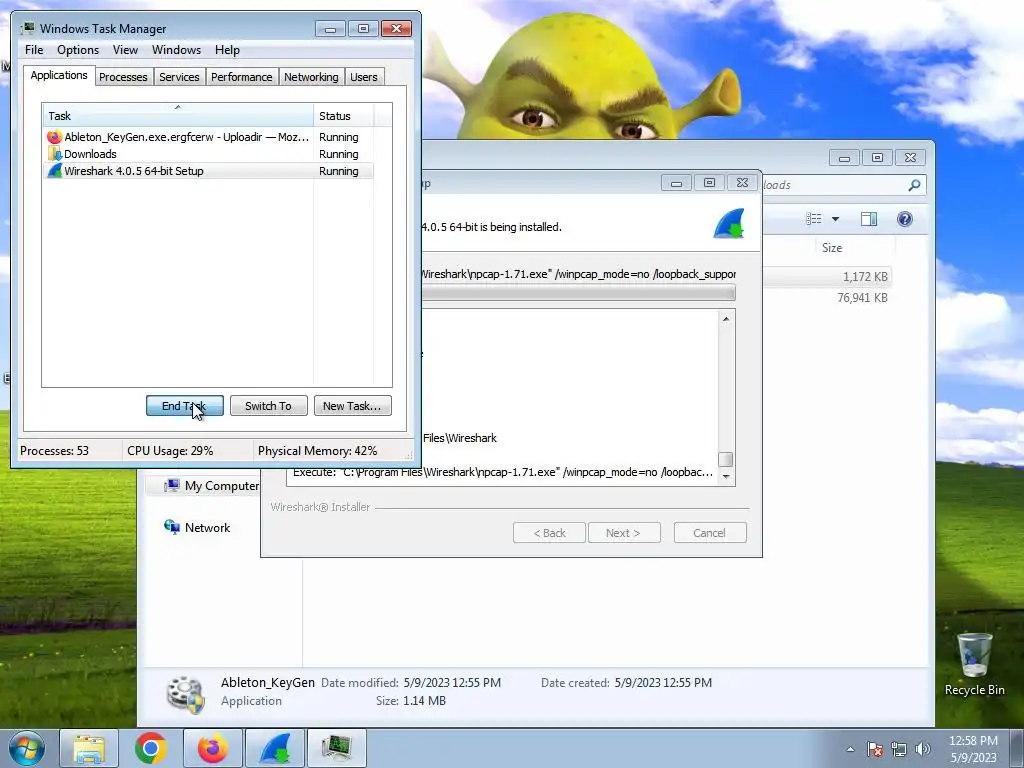The height and width of the screenshot is (768, 1024).
Task: Sort the list by the Task column header
Action: (x=178, y=116)
